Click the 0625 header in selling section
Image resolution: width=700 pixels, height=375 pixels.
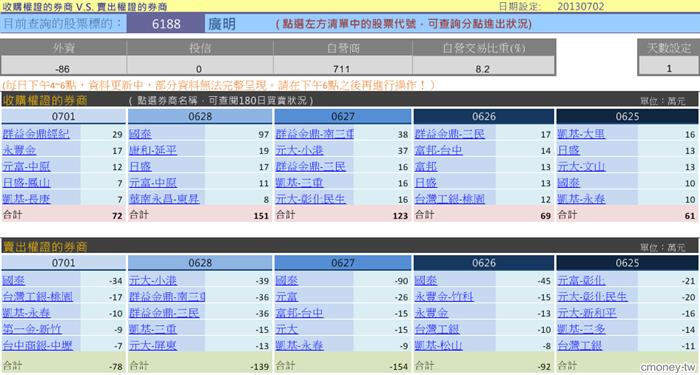click(x=627, y=263)
